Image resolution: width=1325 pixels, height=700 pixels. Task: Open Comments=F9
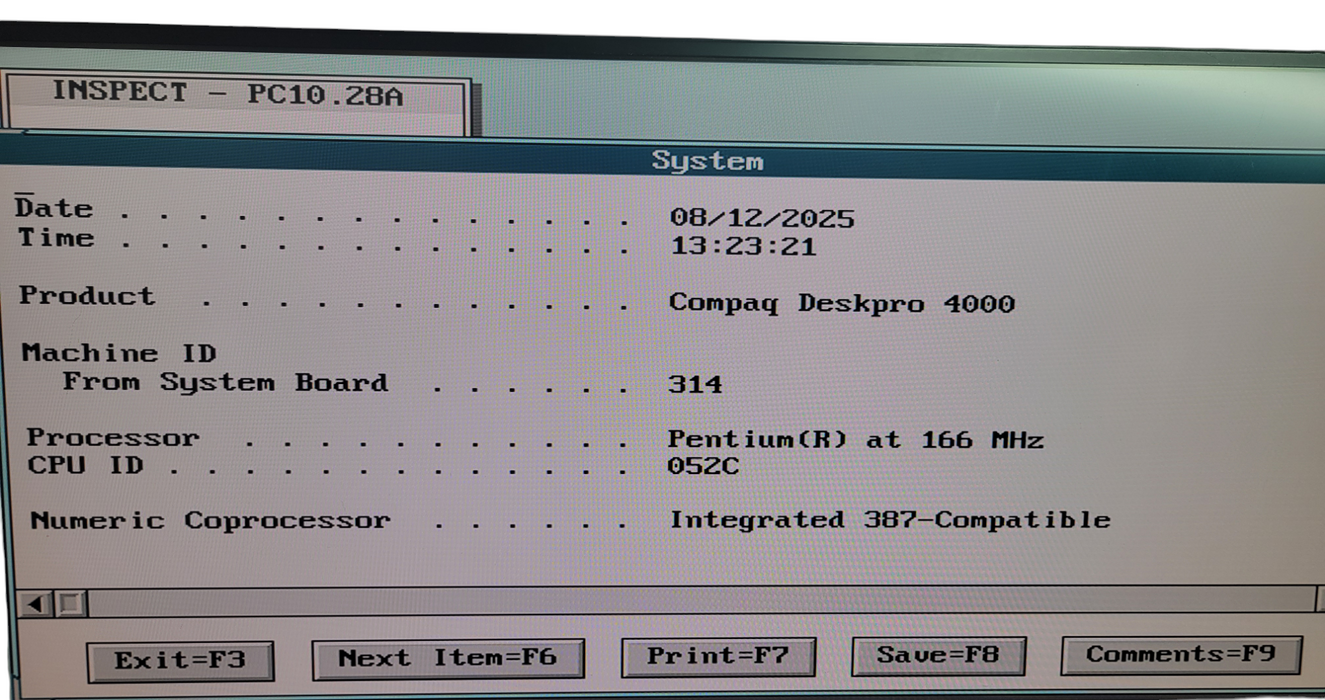point(1181,654)
